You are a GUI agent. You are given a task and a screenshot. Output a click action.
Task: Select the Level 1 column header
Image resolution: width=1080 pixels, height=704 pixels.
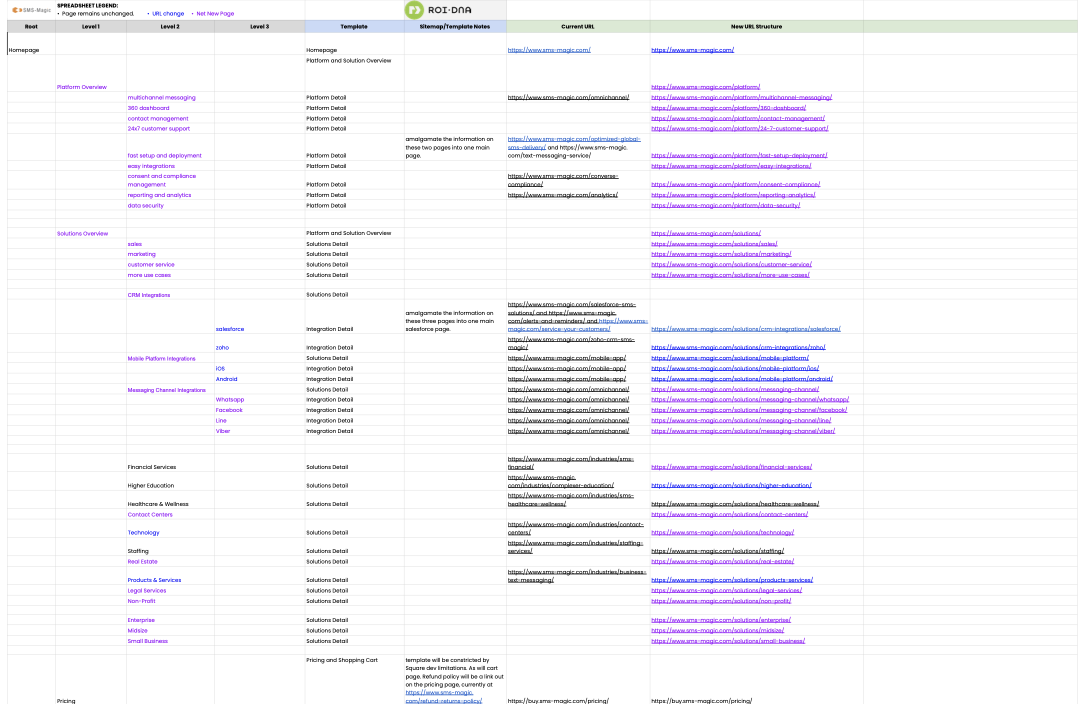[x=91, y=27]
